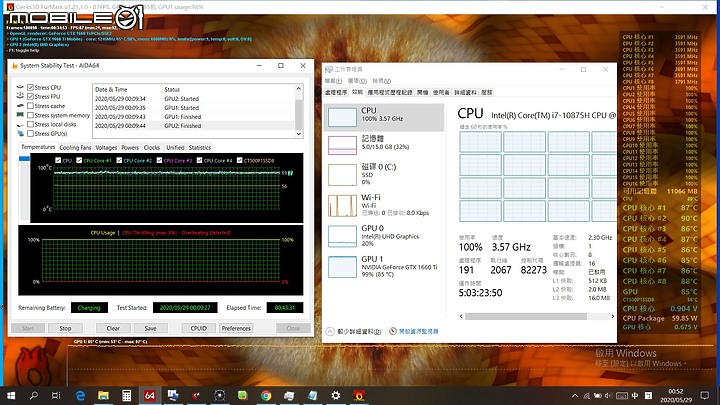Open Task View from taskbar

point(56,395)
